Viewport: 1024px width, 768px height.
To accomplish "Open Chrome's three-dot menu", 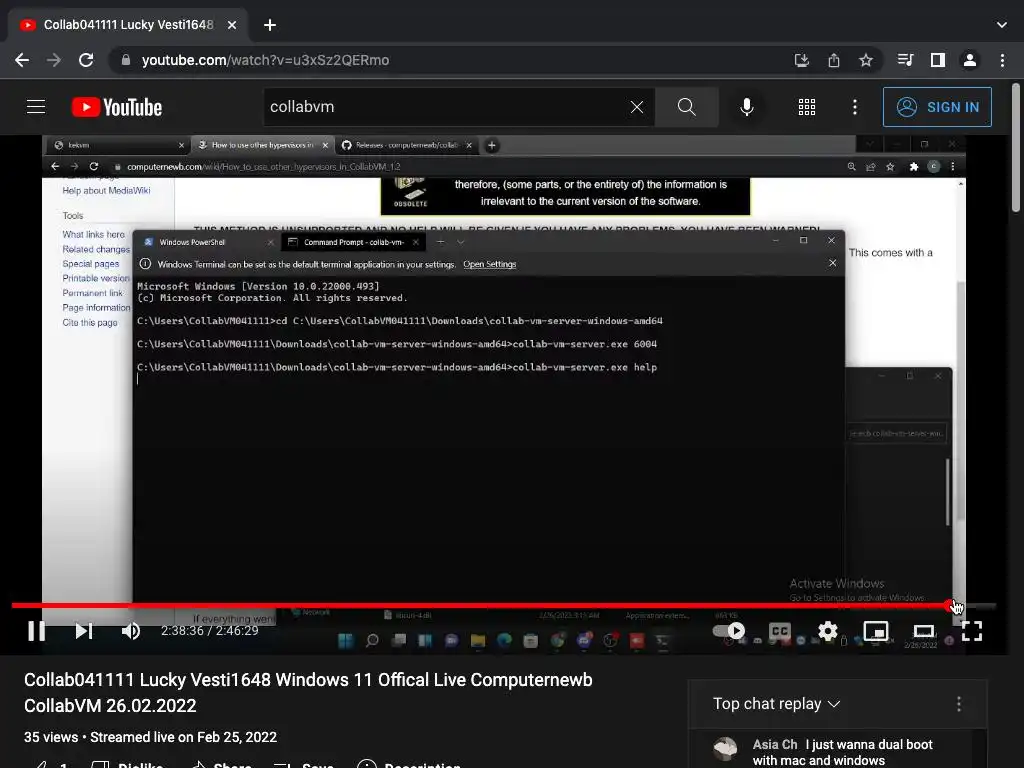I will tap(1002, 60).
